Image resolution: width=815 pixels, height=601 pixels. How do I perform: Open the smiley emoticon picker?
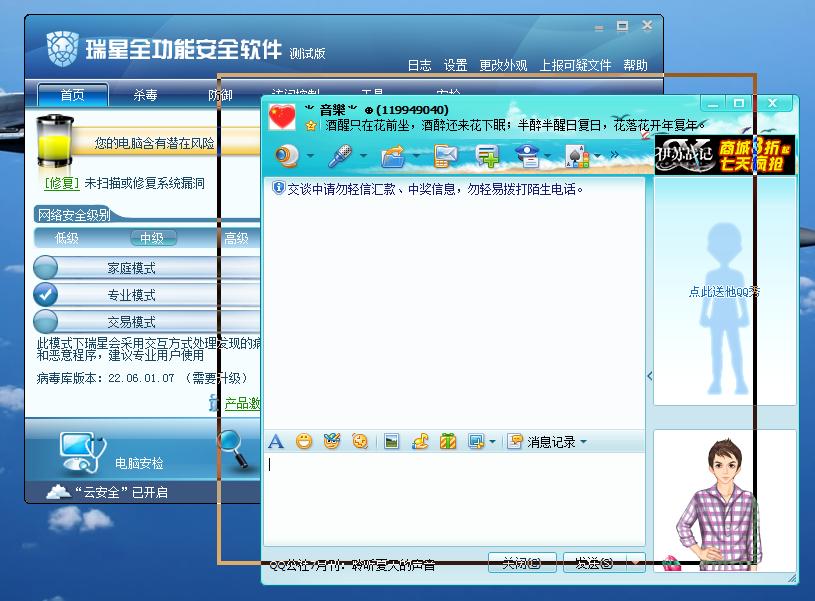[x=304, y=441]
